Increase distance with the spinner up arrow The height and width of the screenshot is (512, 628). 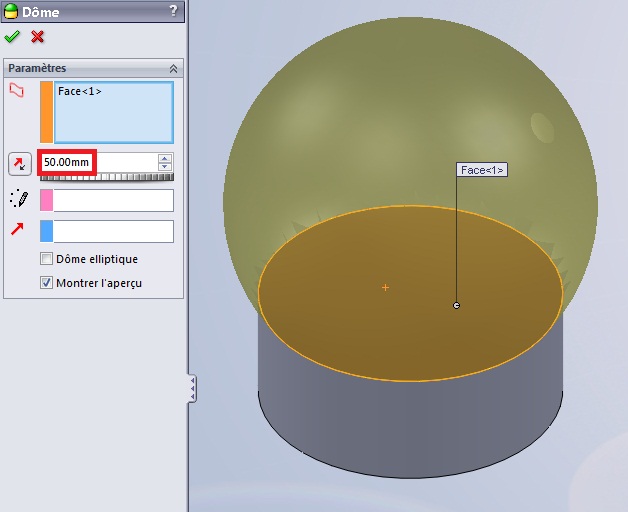[x=164, y=157]
